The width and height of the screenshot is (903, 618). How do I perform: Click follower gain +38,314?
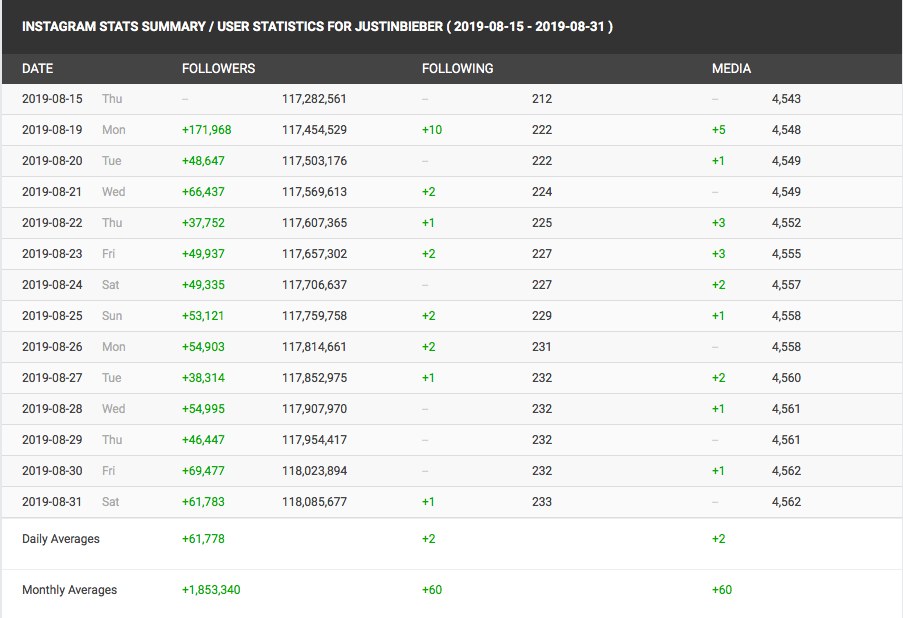pos(203,378)
